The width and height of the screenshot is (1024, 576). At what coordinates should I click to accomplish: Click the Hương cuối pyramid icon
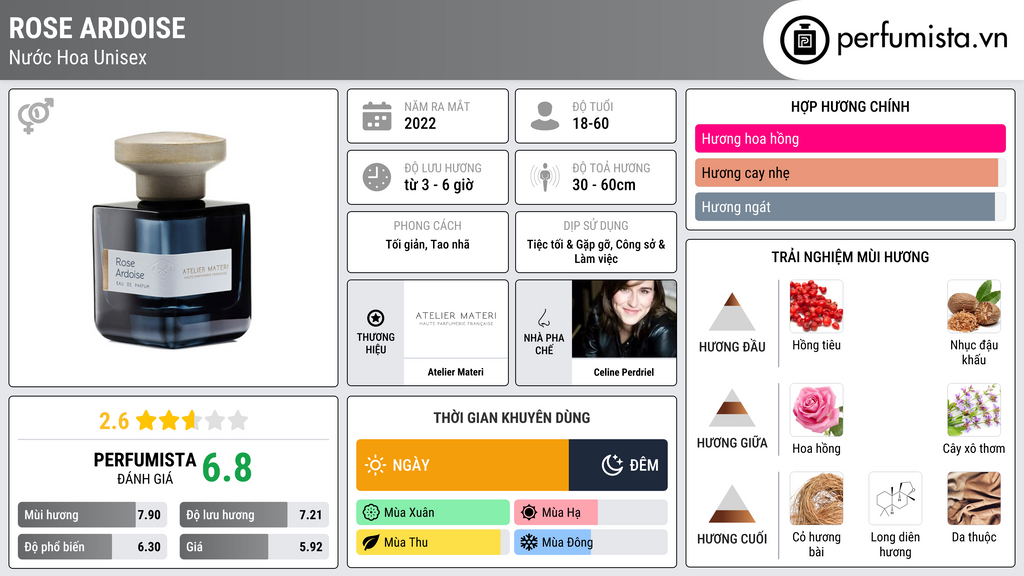click(732, 504)
